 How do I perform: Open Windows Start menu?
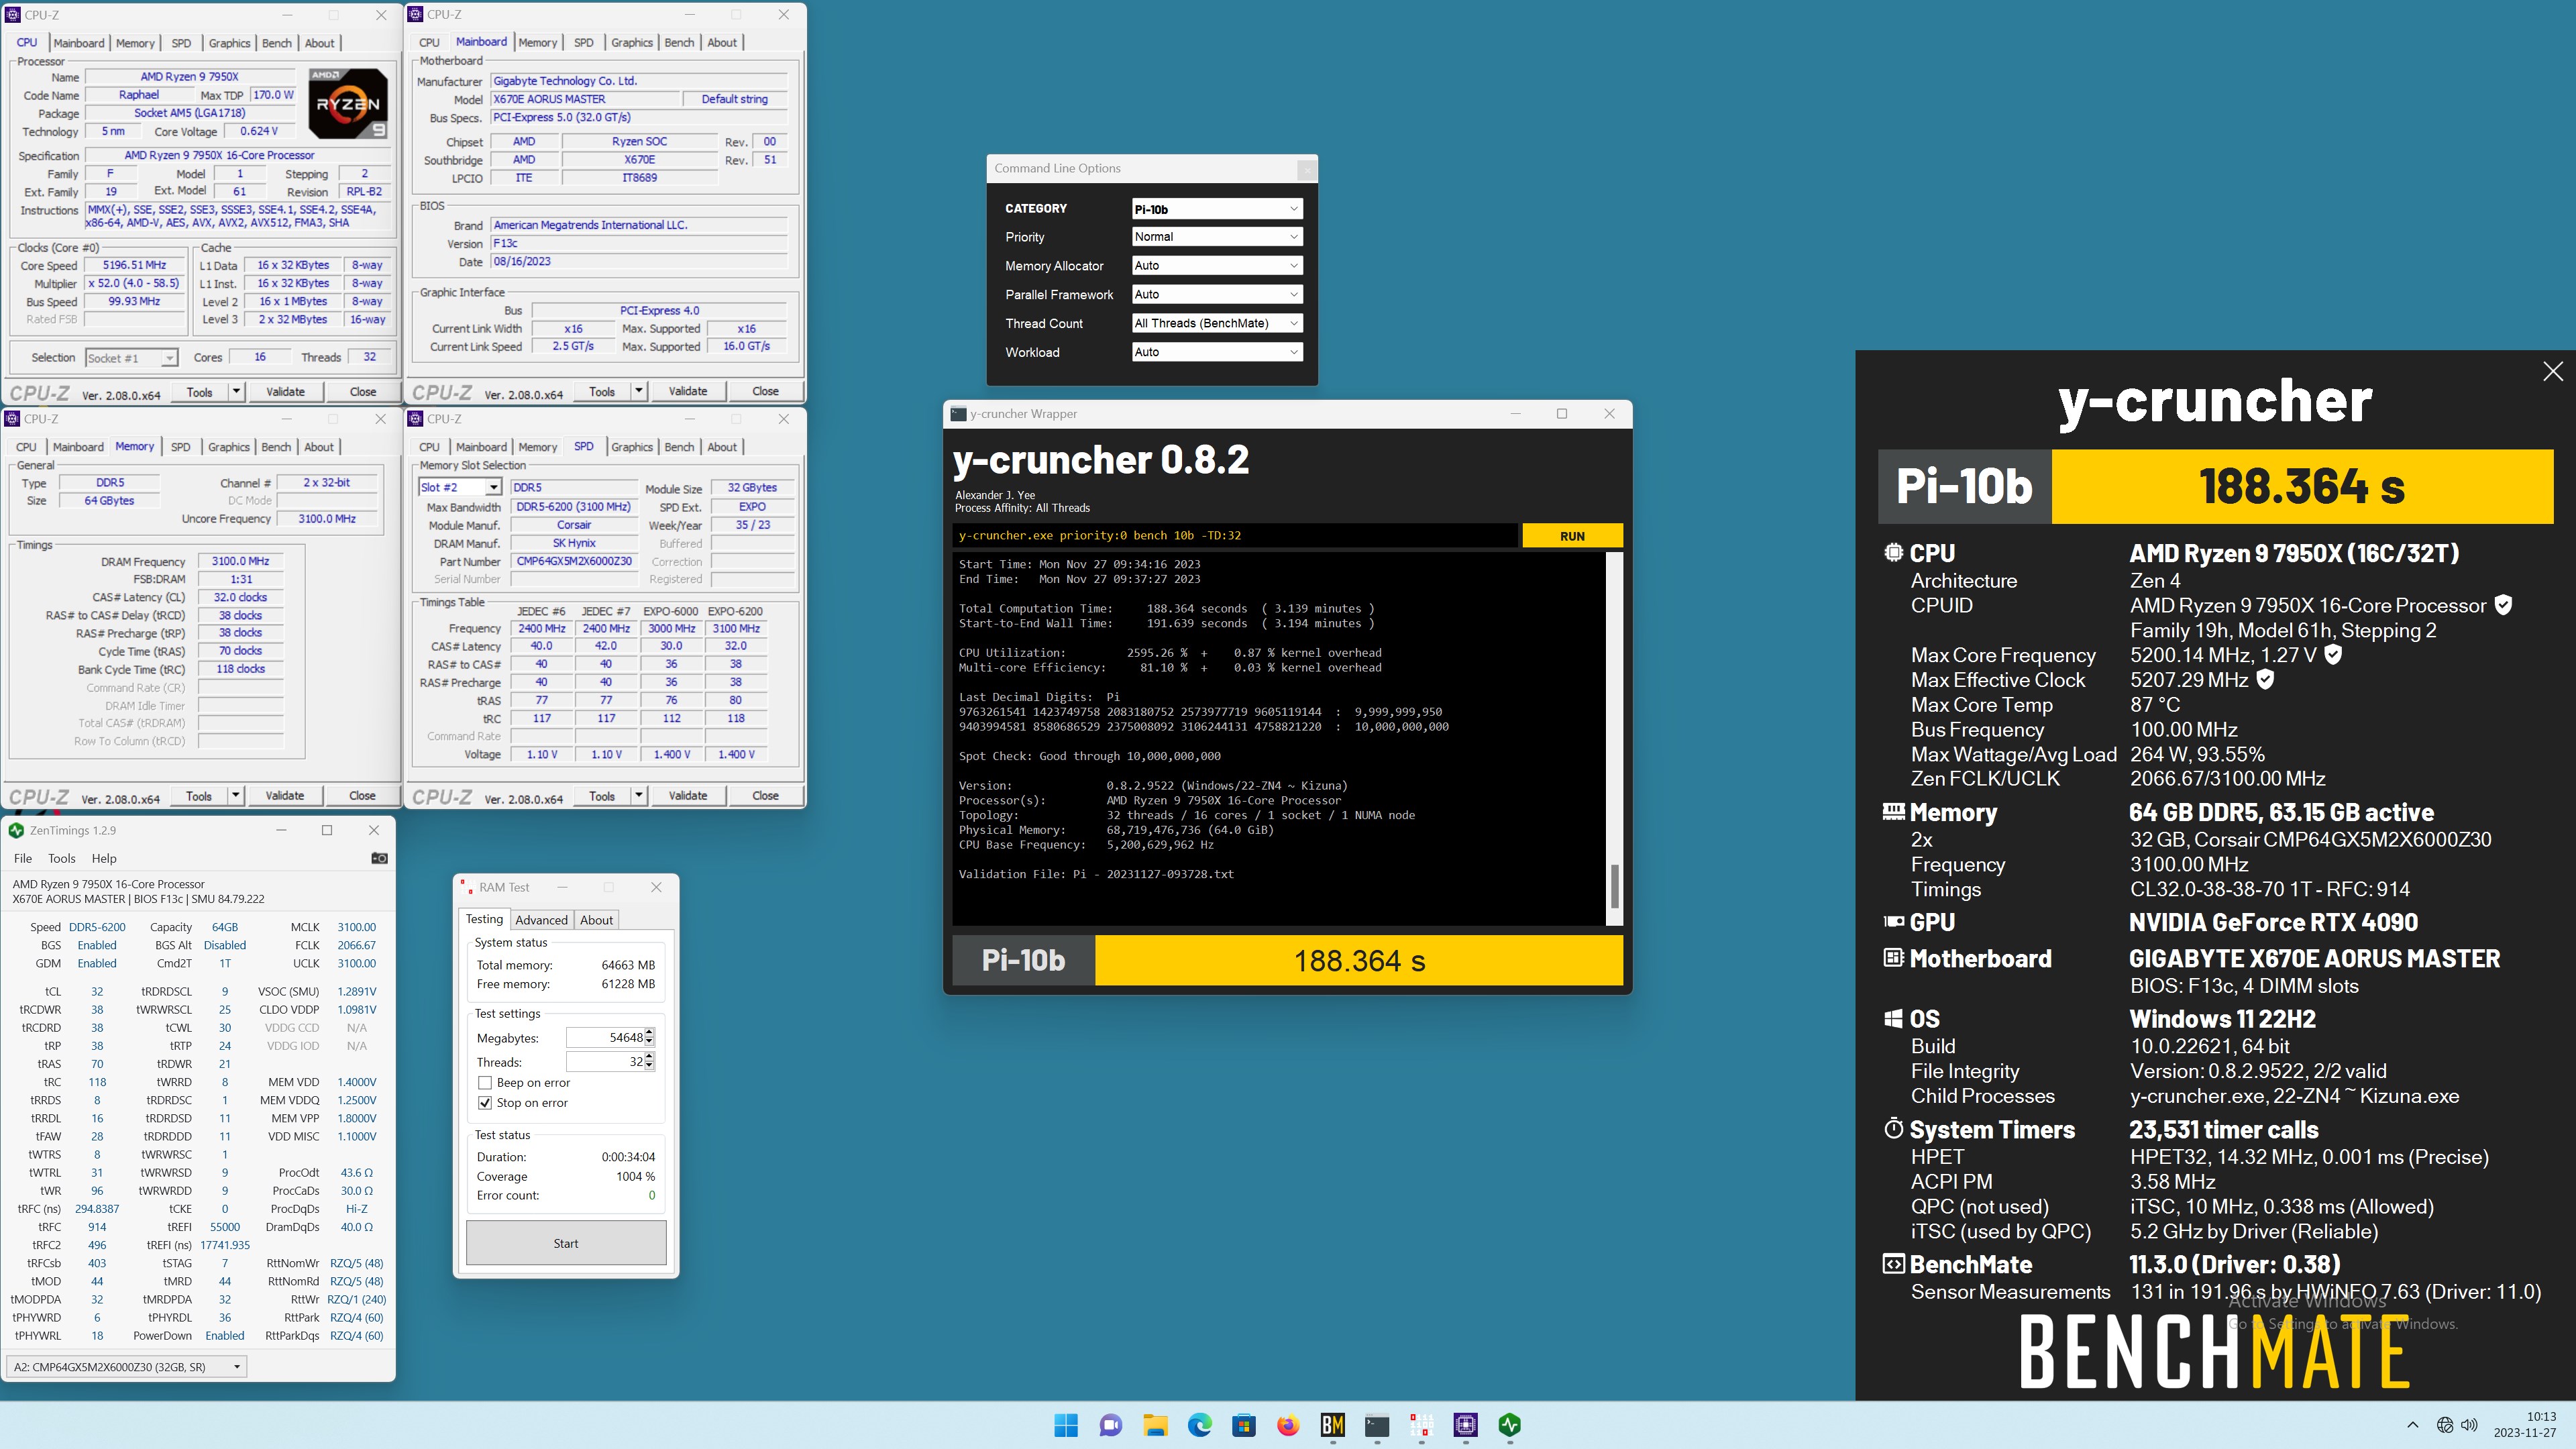1066,1425
